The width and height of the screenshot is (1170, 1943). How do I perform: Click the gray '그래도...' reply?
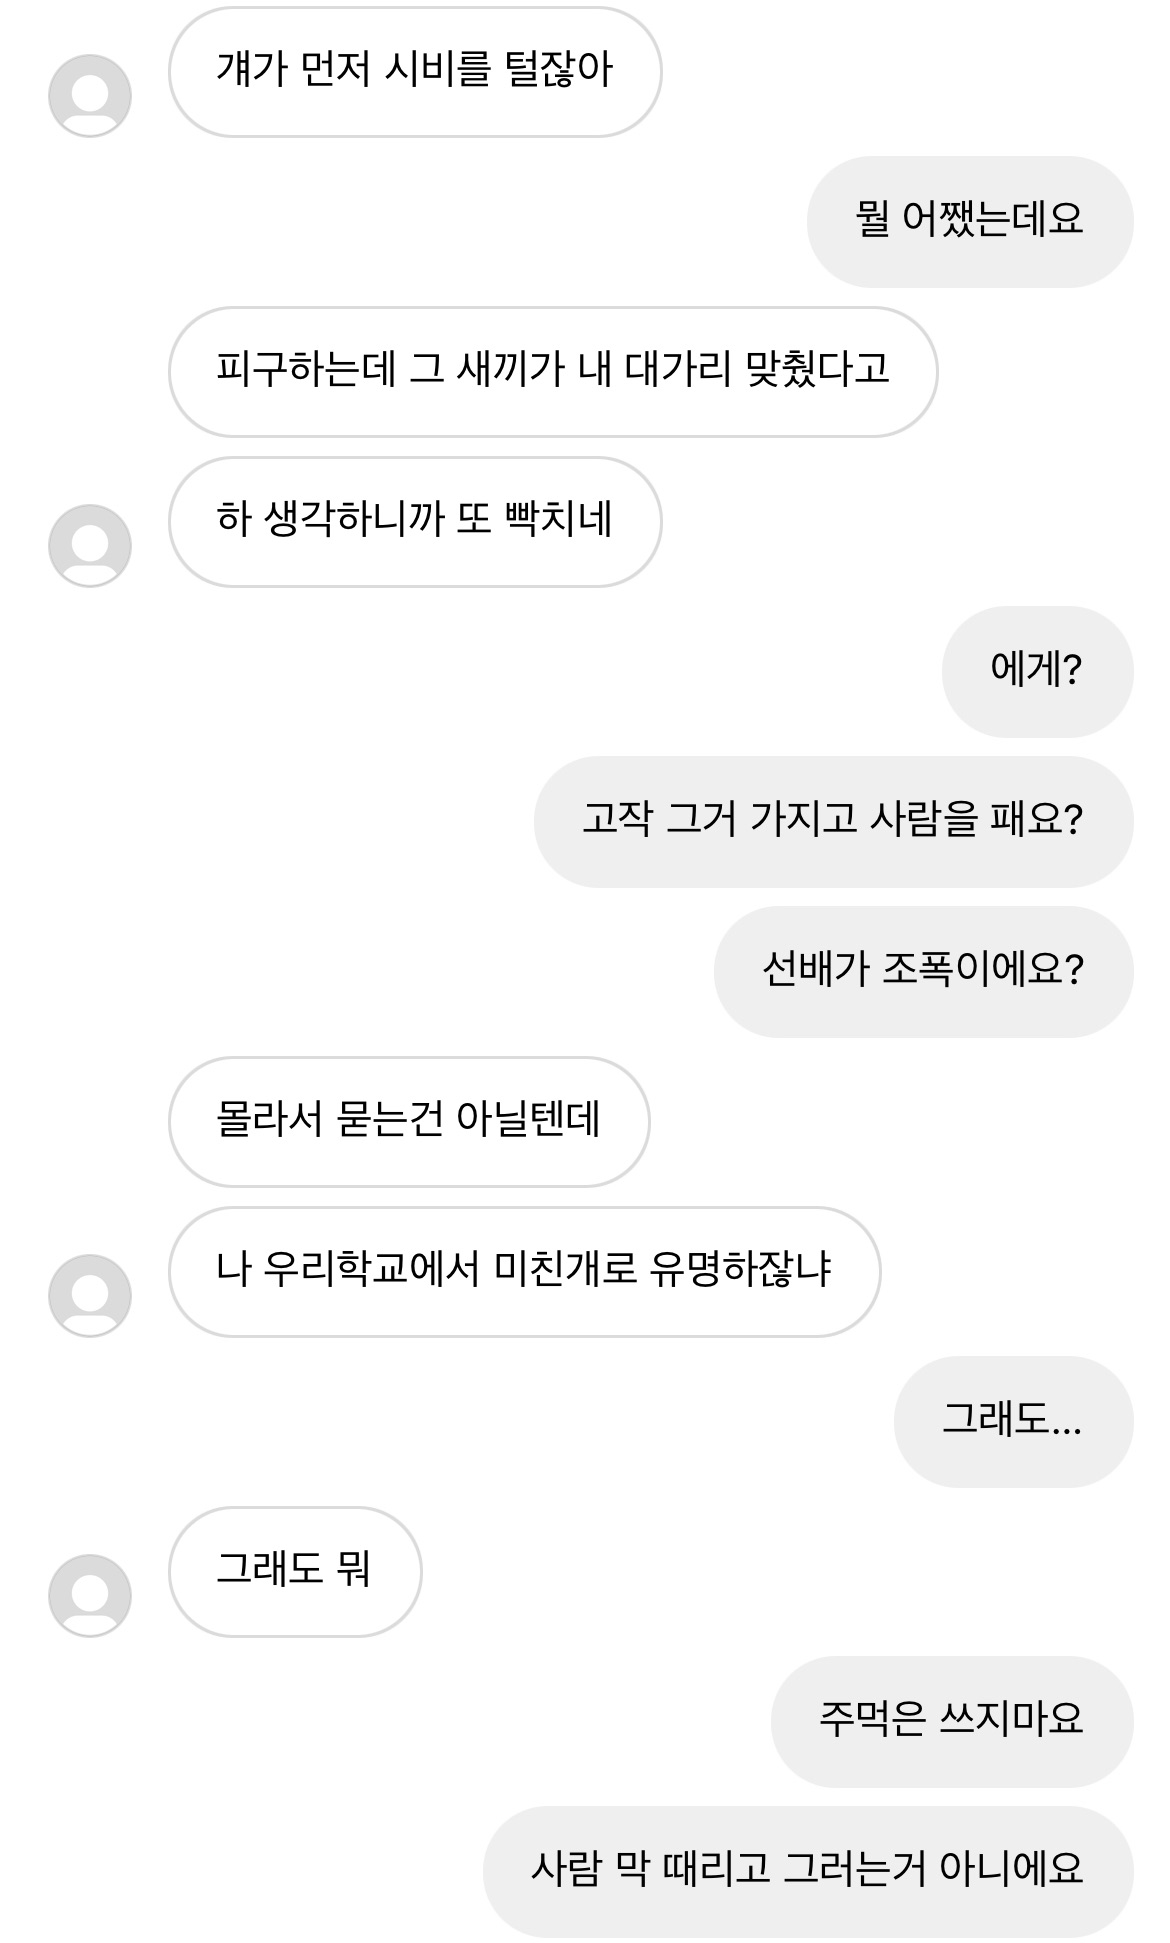tap(1013, 1421)
